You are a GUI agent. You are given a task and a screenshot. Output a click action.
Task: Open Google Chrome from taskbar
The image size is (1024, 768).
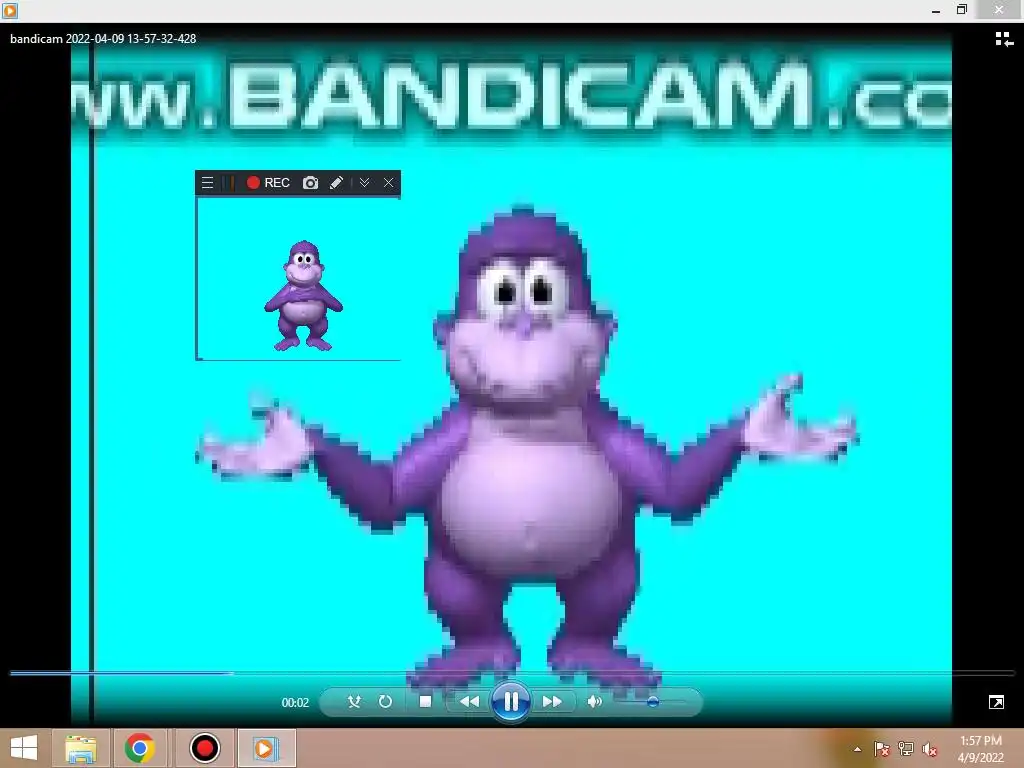[140, 748]
